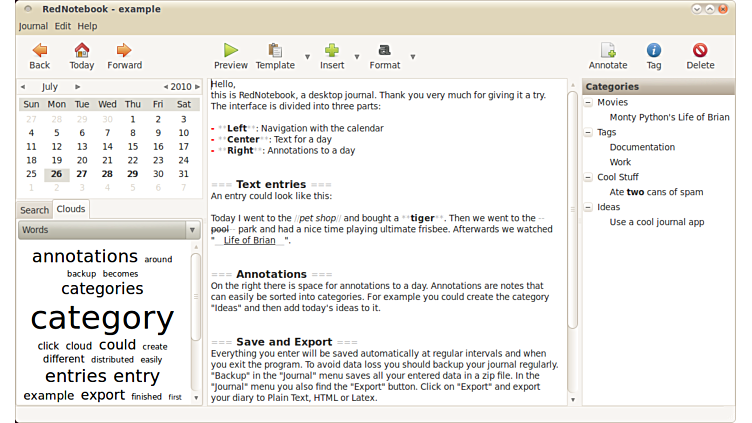The image size is (752, 423).
Task: Click the Annotate icon
Action: click(607, 50)
